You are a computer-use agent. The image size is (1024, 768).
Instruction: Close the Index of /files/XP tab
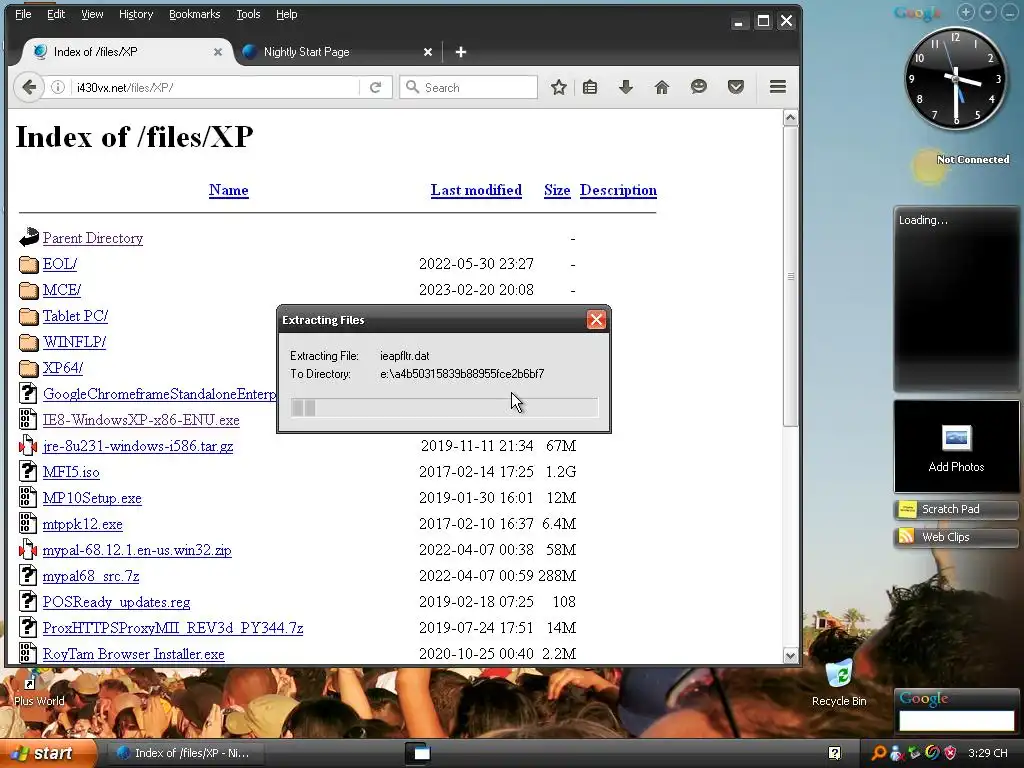[217, 52]
